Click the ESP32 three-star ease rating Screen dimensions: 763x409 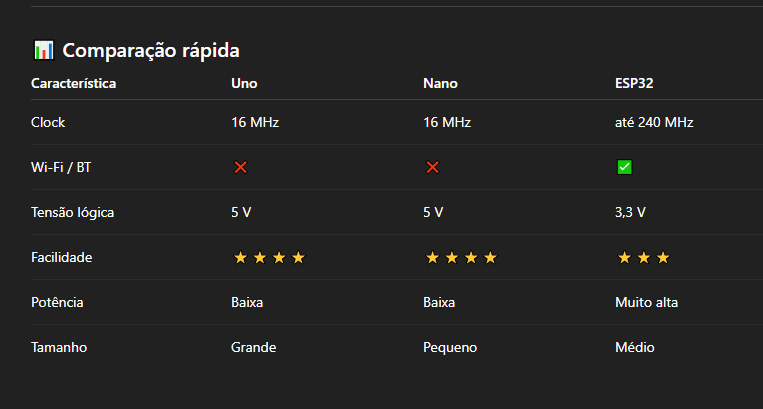coord(643,258)
